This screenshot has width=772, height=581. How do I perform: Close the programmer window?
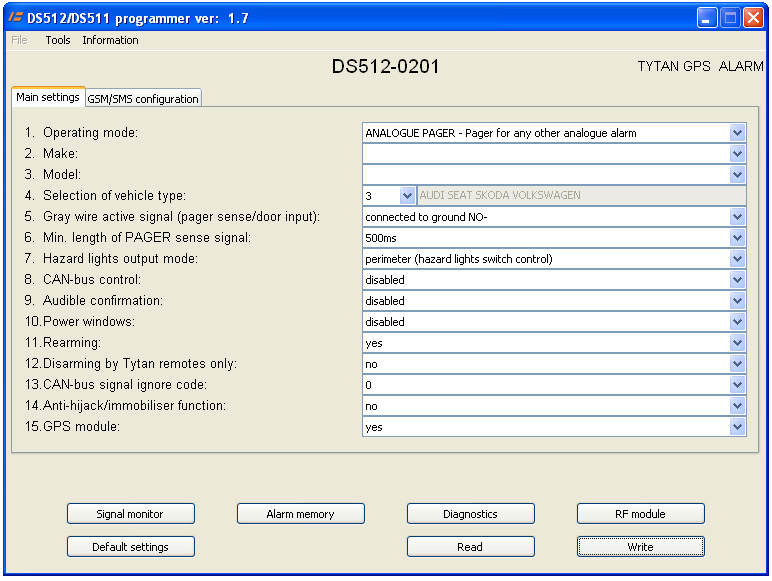(754, 18)
